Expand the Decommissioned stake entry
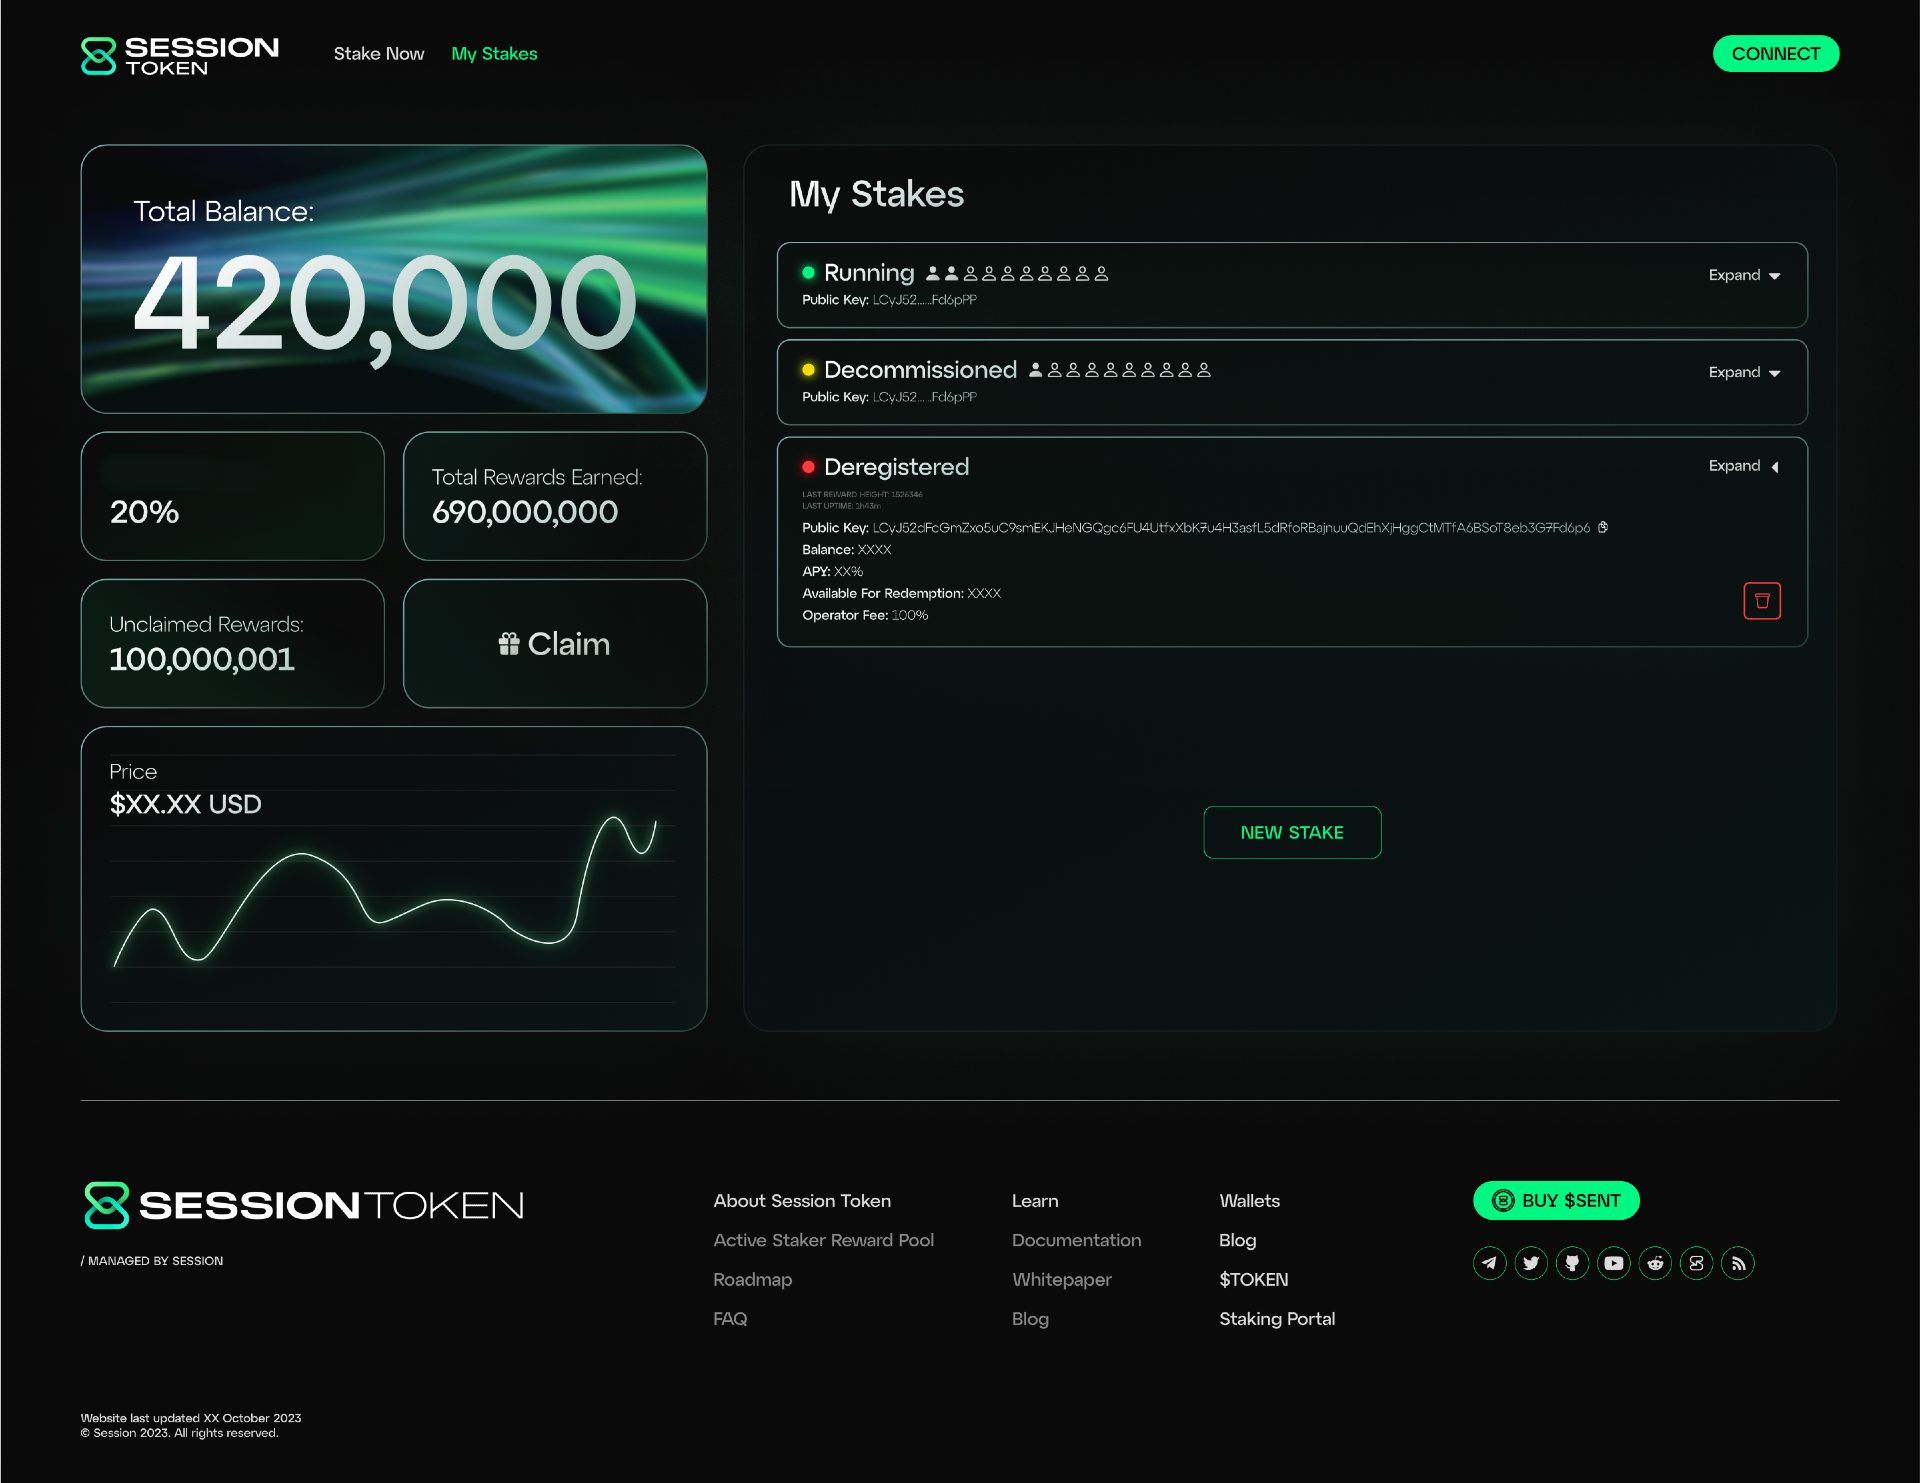 [1744, 372]
